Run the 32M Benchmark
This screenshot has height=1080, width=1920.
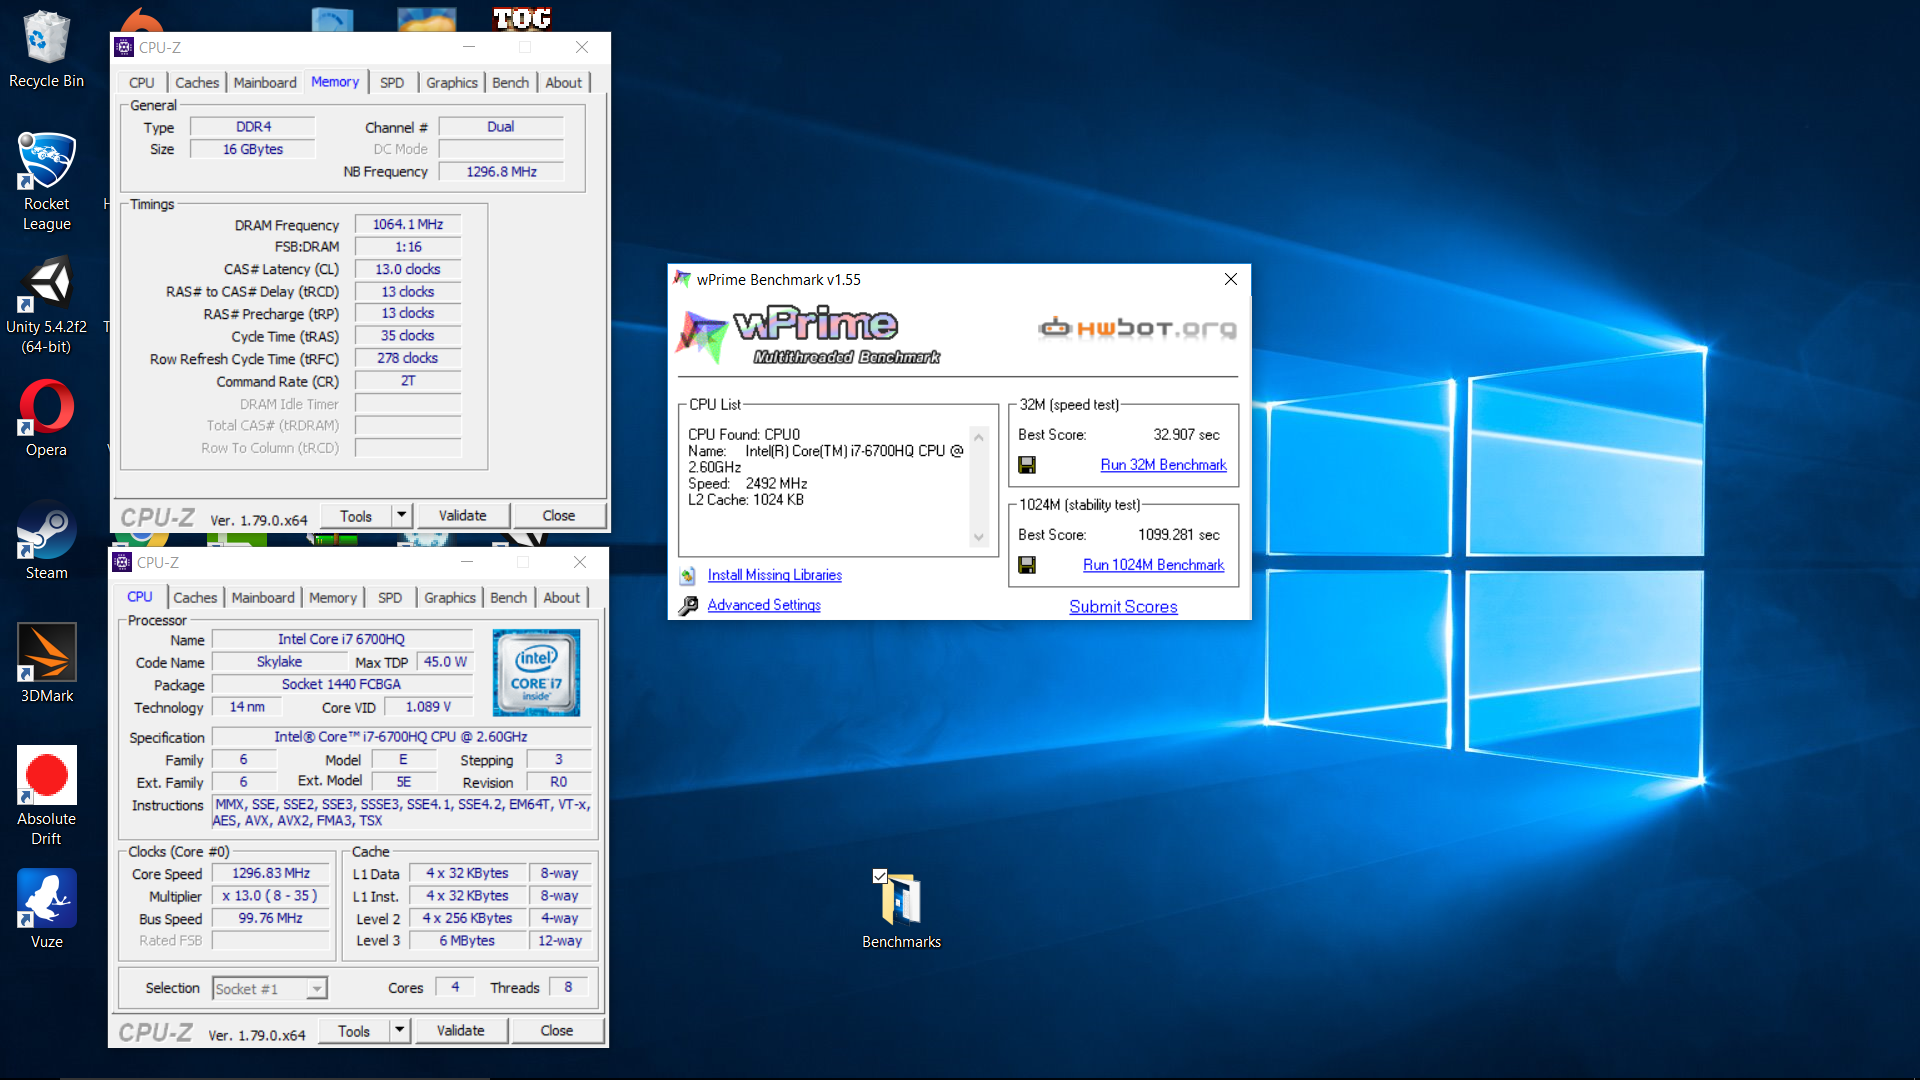point(1163,465)
